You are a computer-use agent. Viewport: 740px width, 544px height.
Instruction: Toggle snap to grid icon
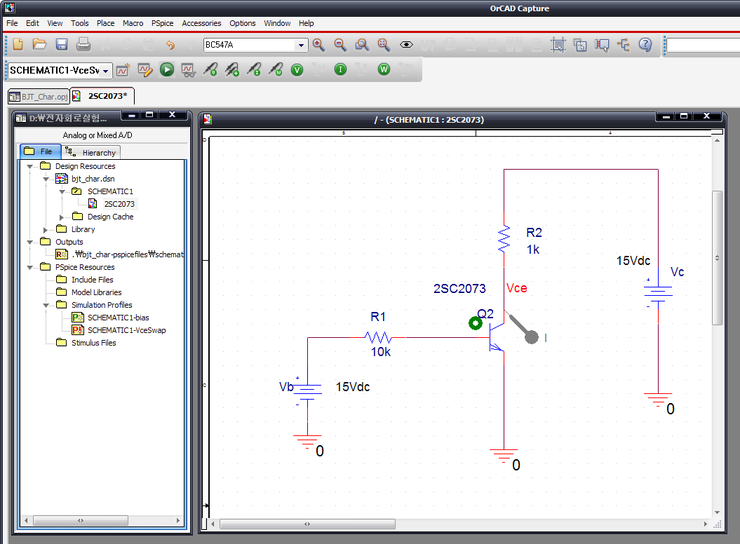coord(558,45)
